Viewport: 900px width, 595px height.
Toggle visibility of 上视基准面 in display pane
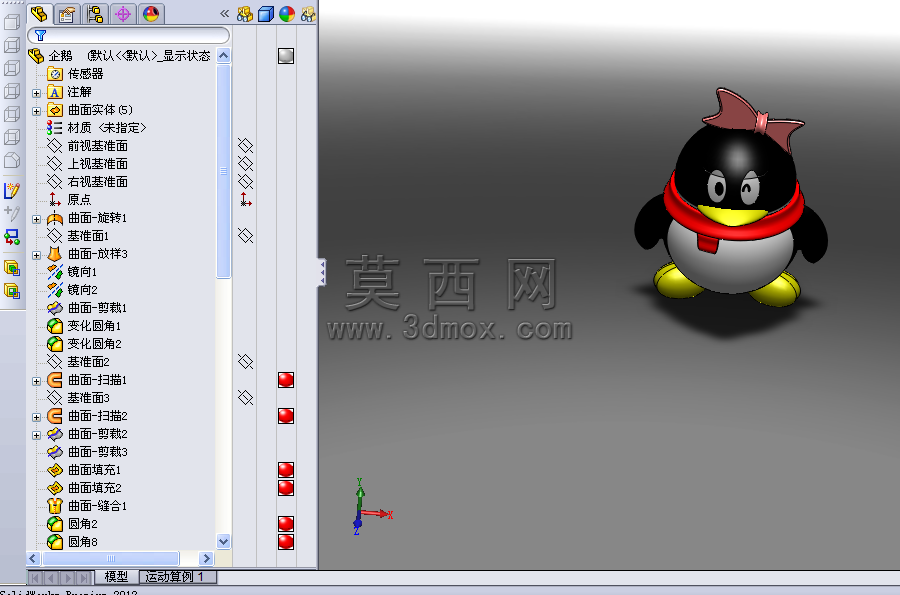click(x=246, y=164)
